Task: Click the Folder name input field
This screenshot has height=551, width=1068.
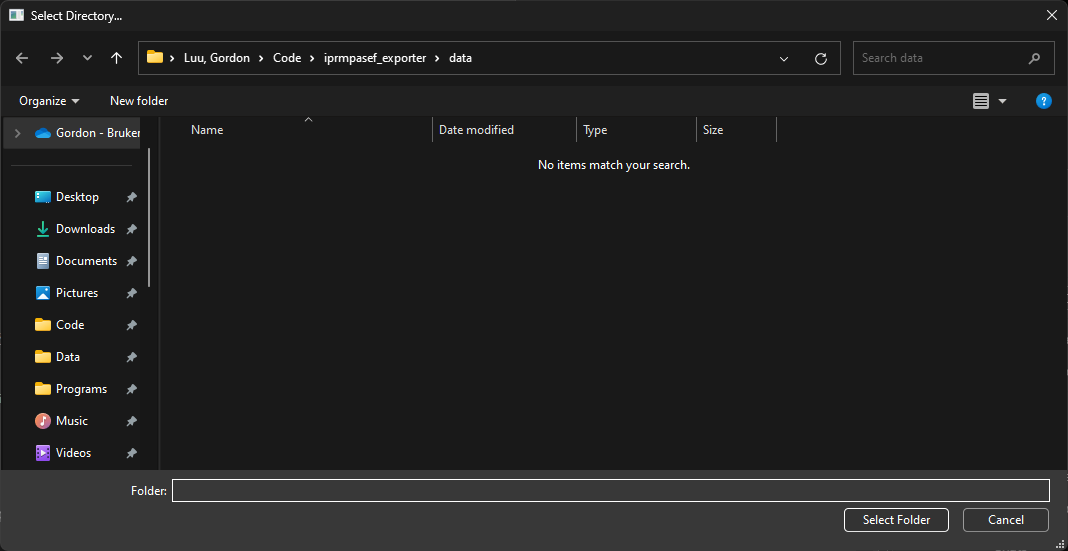Action: tap(611, 490)
